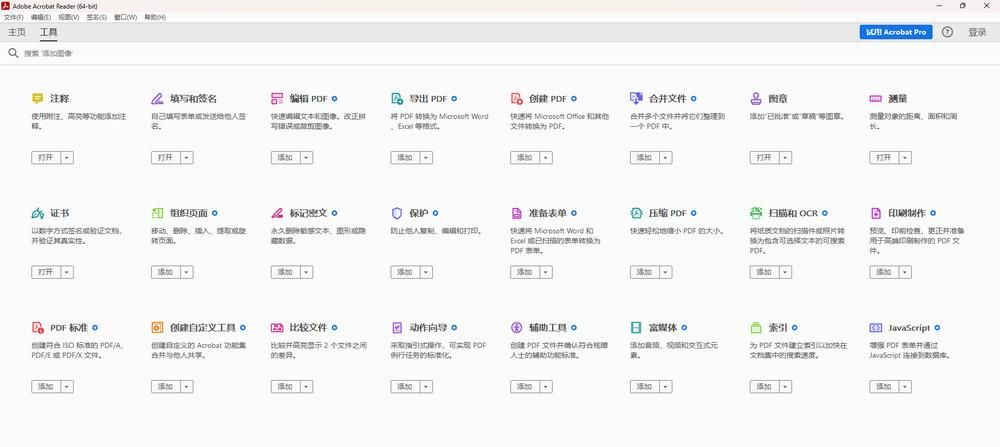Click the 保护 shield icon

click(397, 213)
